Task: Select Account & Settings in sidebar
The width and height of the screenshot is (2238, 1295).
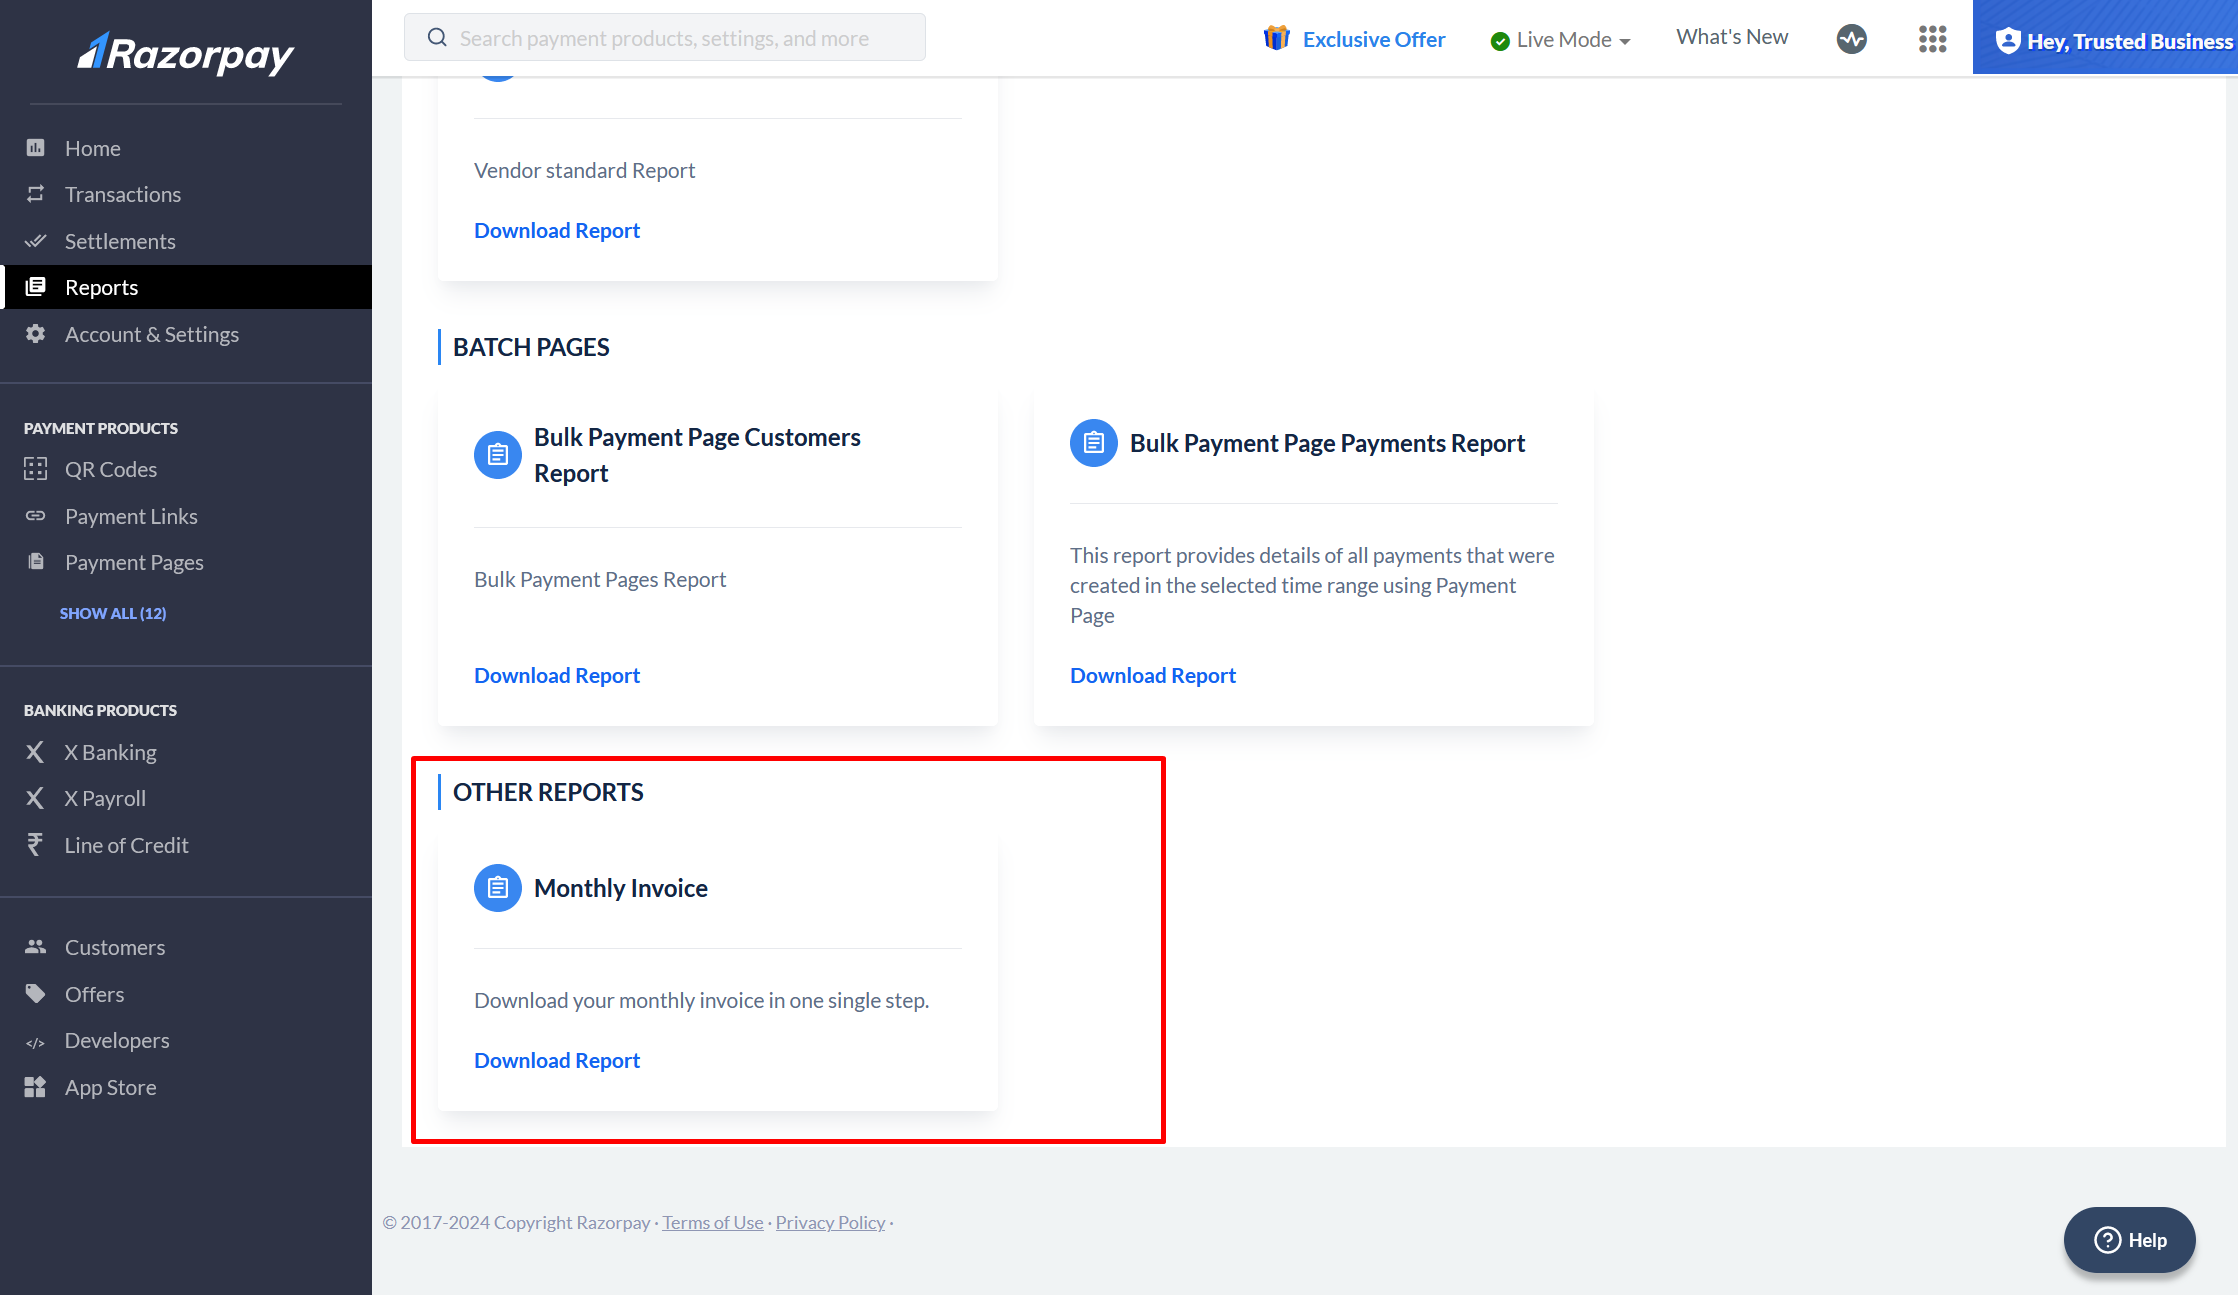Action: [151, 334]
